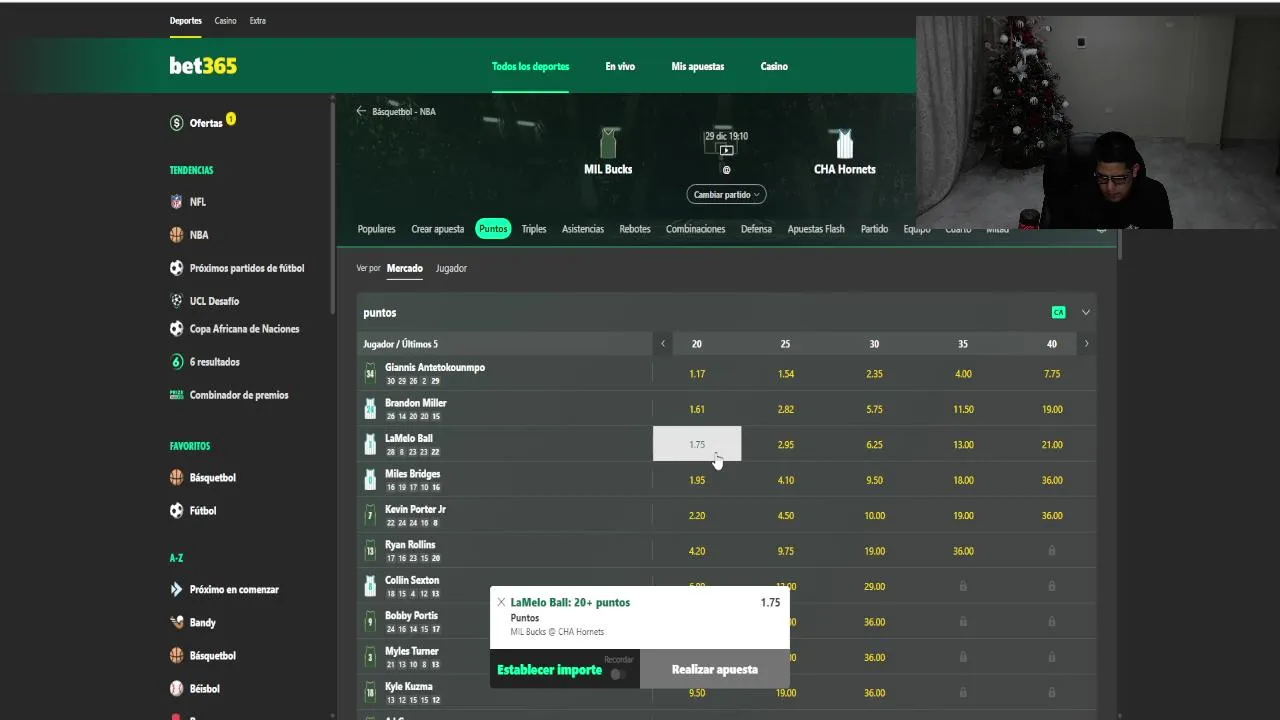Click Copa Africana de Naciones icon

177,329
